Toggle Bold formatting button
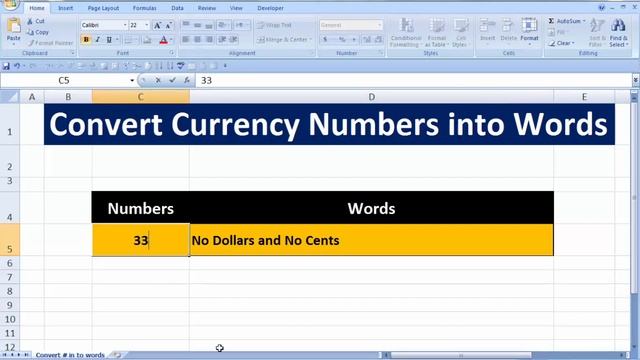 pyautogui.click(x=86, y=40)
